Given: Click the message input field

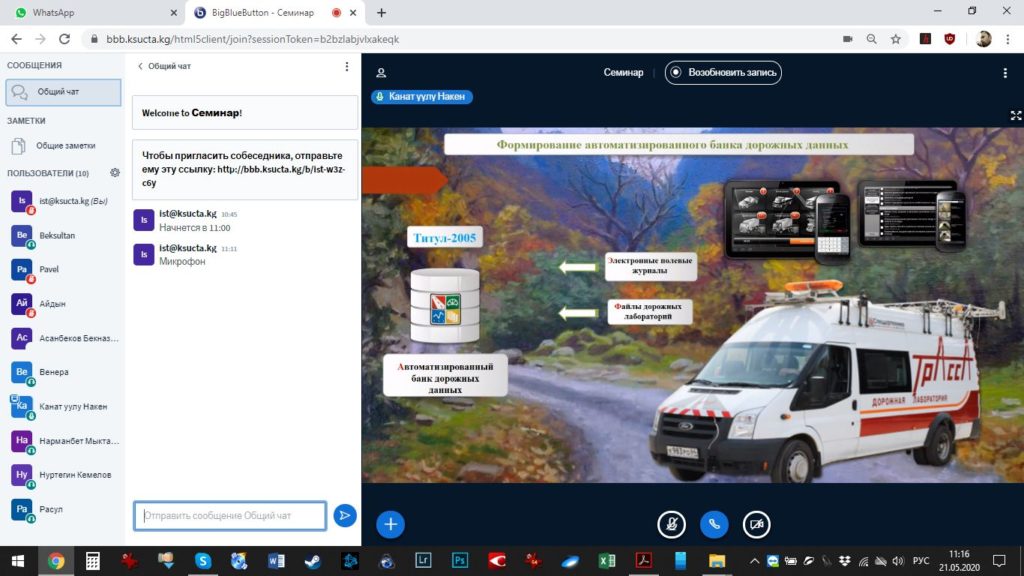Looking at the screenshot, I should [x=230, y=515].
